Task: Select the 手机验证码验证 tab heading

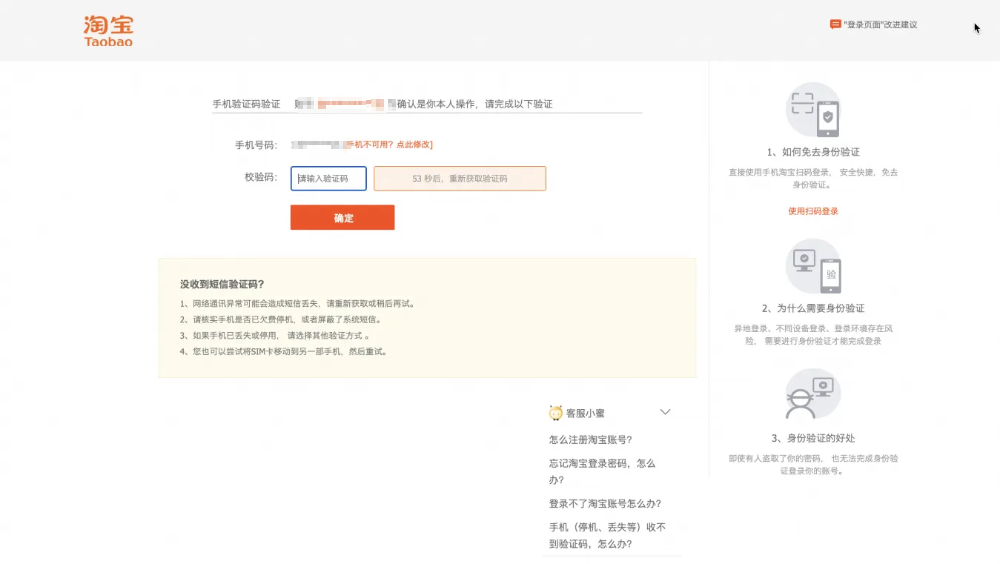Action: [246, 104]
